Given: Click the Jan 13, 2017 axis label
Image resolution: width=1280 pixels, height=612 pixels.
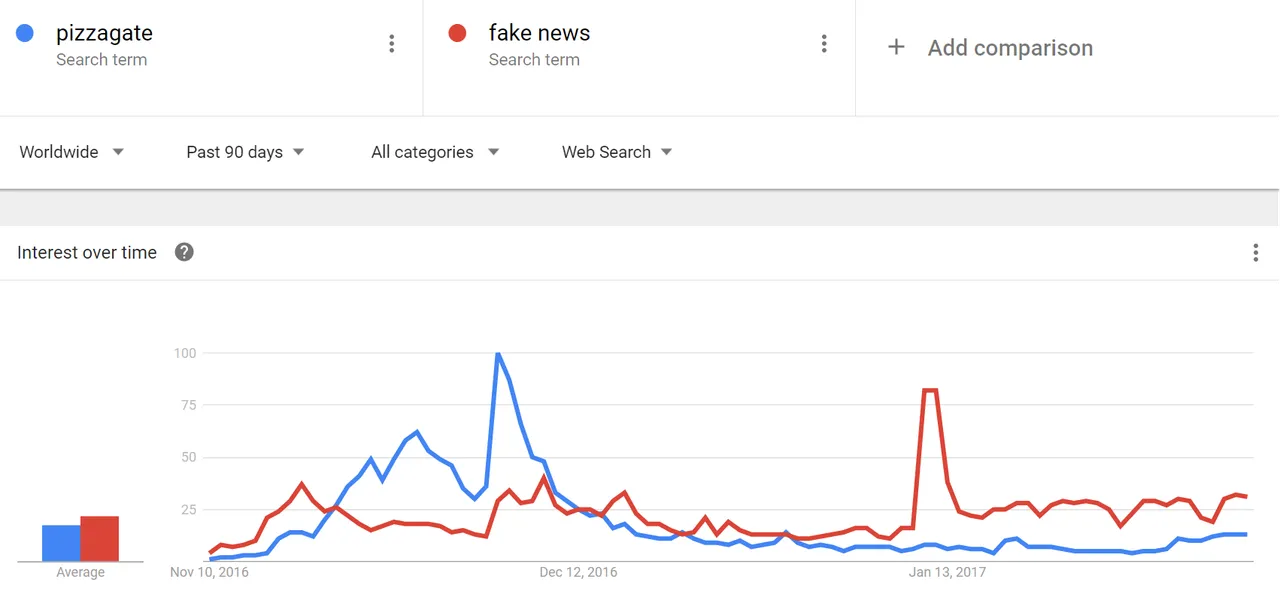Looking at the screenshot, I should click(947, 572).
